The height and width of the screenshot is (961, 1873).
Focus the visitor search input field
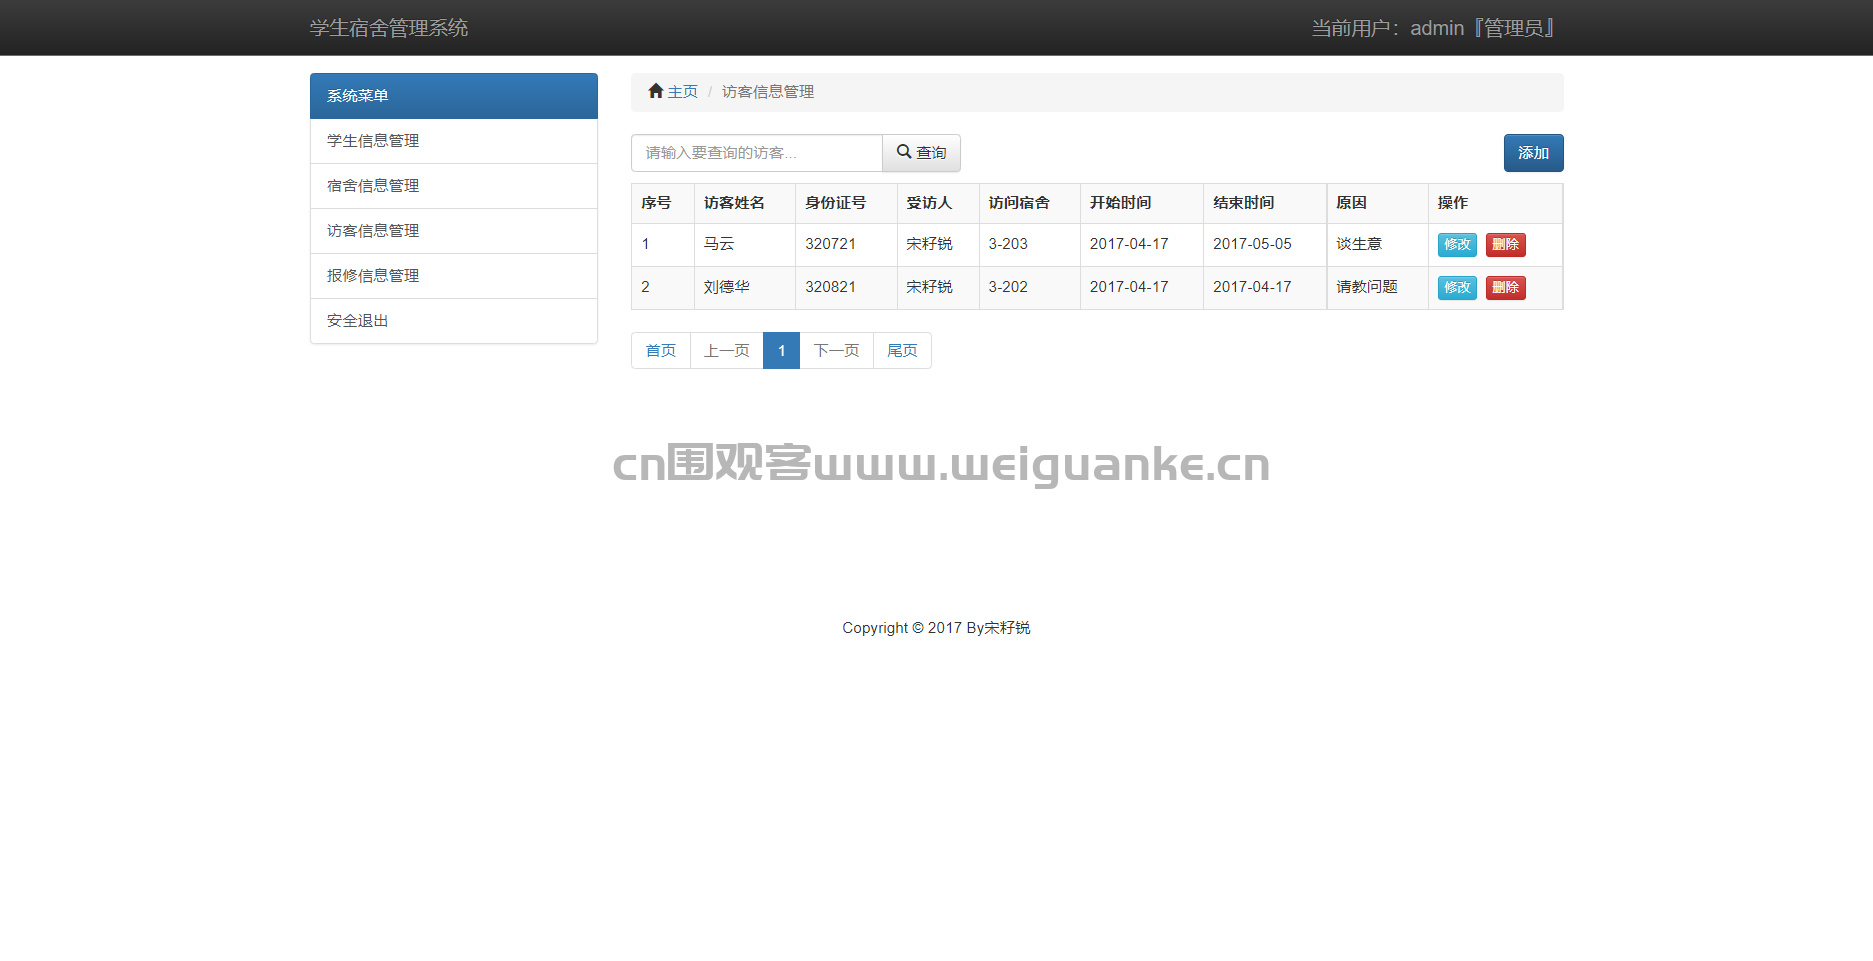[757, 153]
